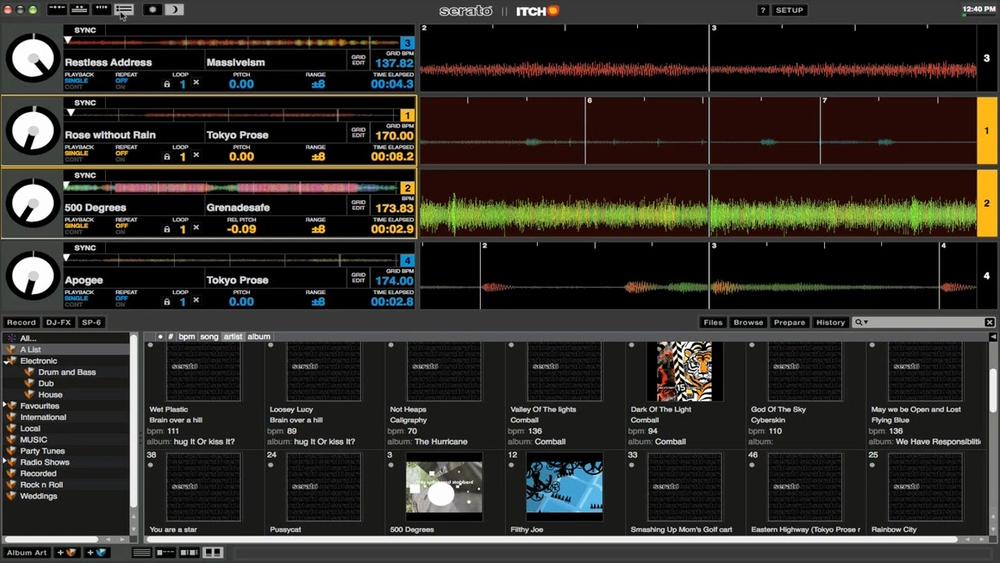1000x563 pixels.
Task: Open the DJ-FX panel tab
Action: tap(59, 323)
